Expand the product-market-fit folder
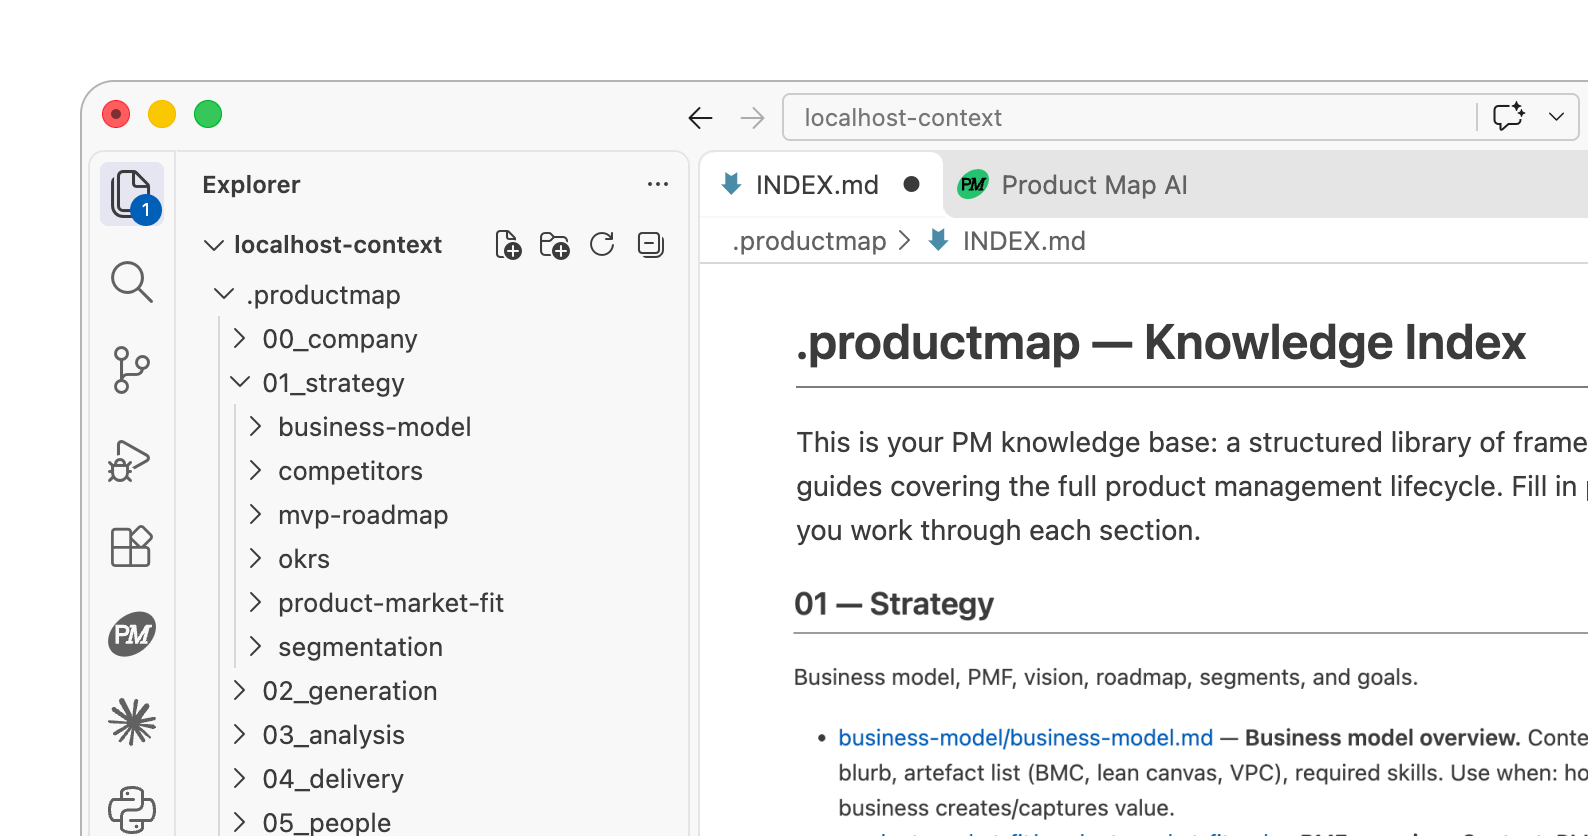Image resolution: width=1588 pixels, height=836 pixels. click(x=255, y=602)
